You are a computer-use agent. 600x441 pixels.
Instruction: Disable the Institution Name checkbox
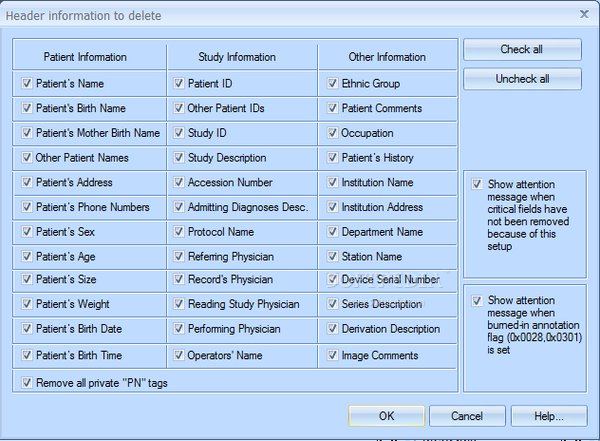tap(333, 183)
